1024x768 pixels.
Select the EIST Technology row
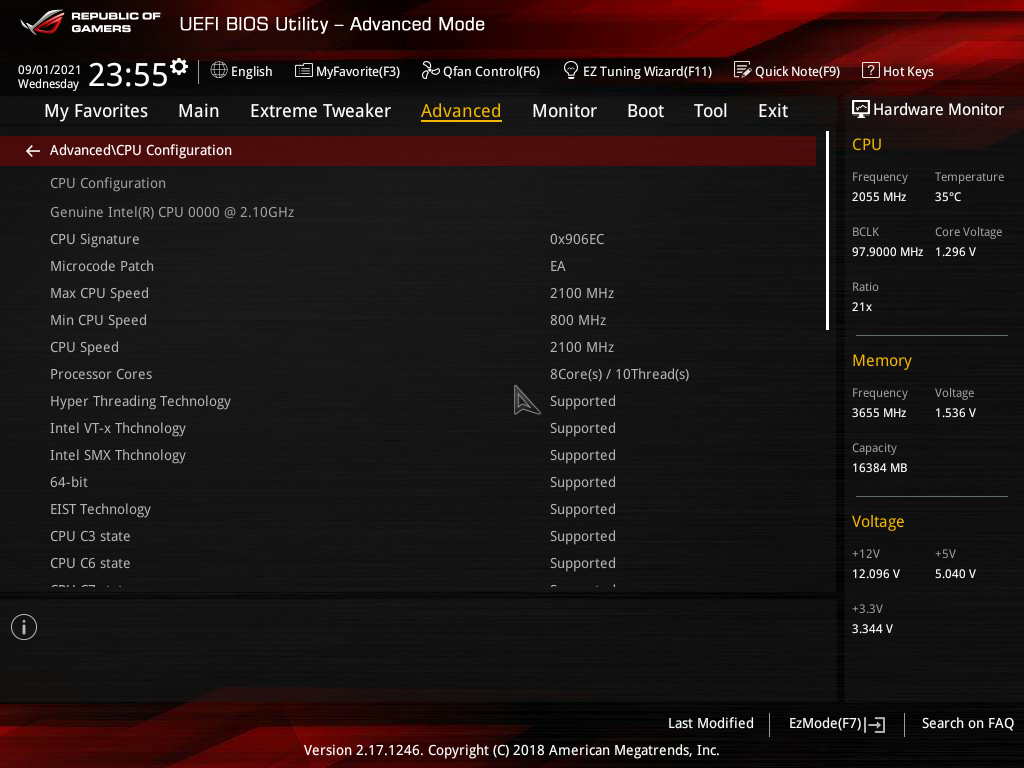tap(408, 509)
